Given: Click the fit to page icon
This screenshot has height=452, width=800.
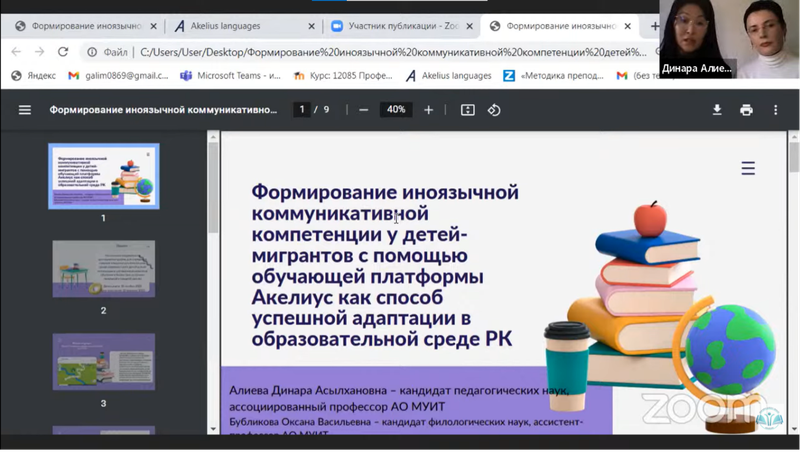Looking at the screenshot, I should 467,110.
